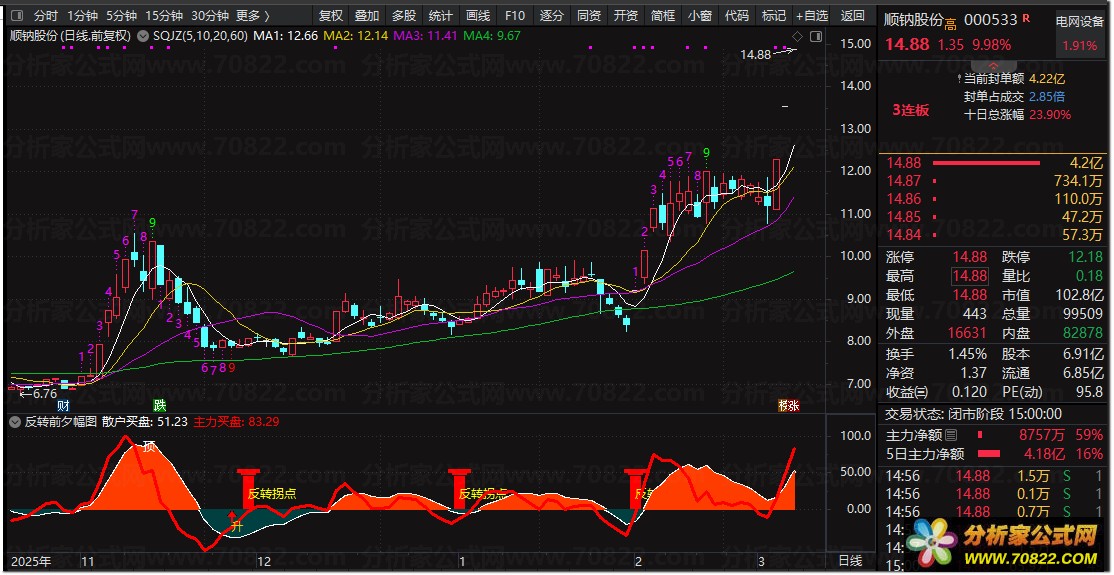Toggle 叠加 overlay mode
The image size is (1114, 575).
pyautogui.click(x=367, y=16)
